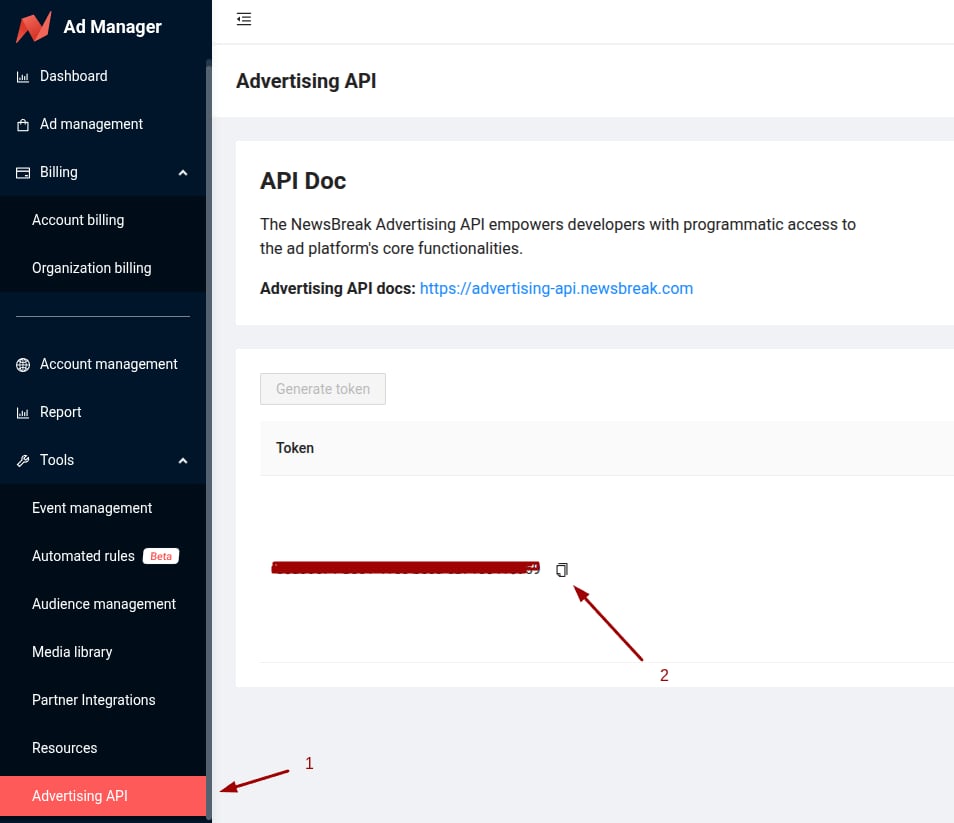Viewport: 954px width, 823px height.
Task: Click the Tools wrench icon
Action: point(23,460)
